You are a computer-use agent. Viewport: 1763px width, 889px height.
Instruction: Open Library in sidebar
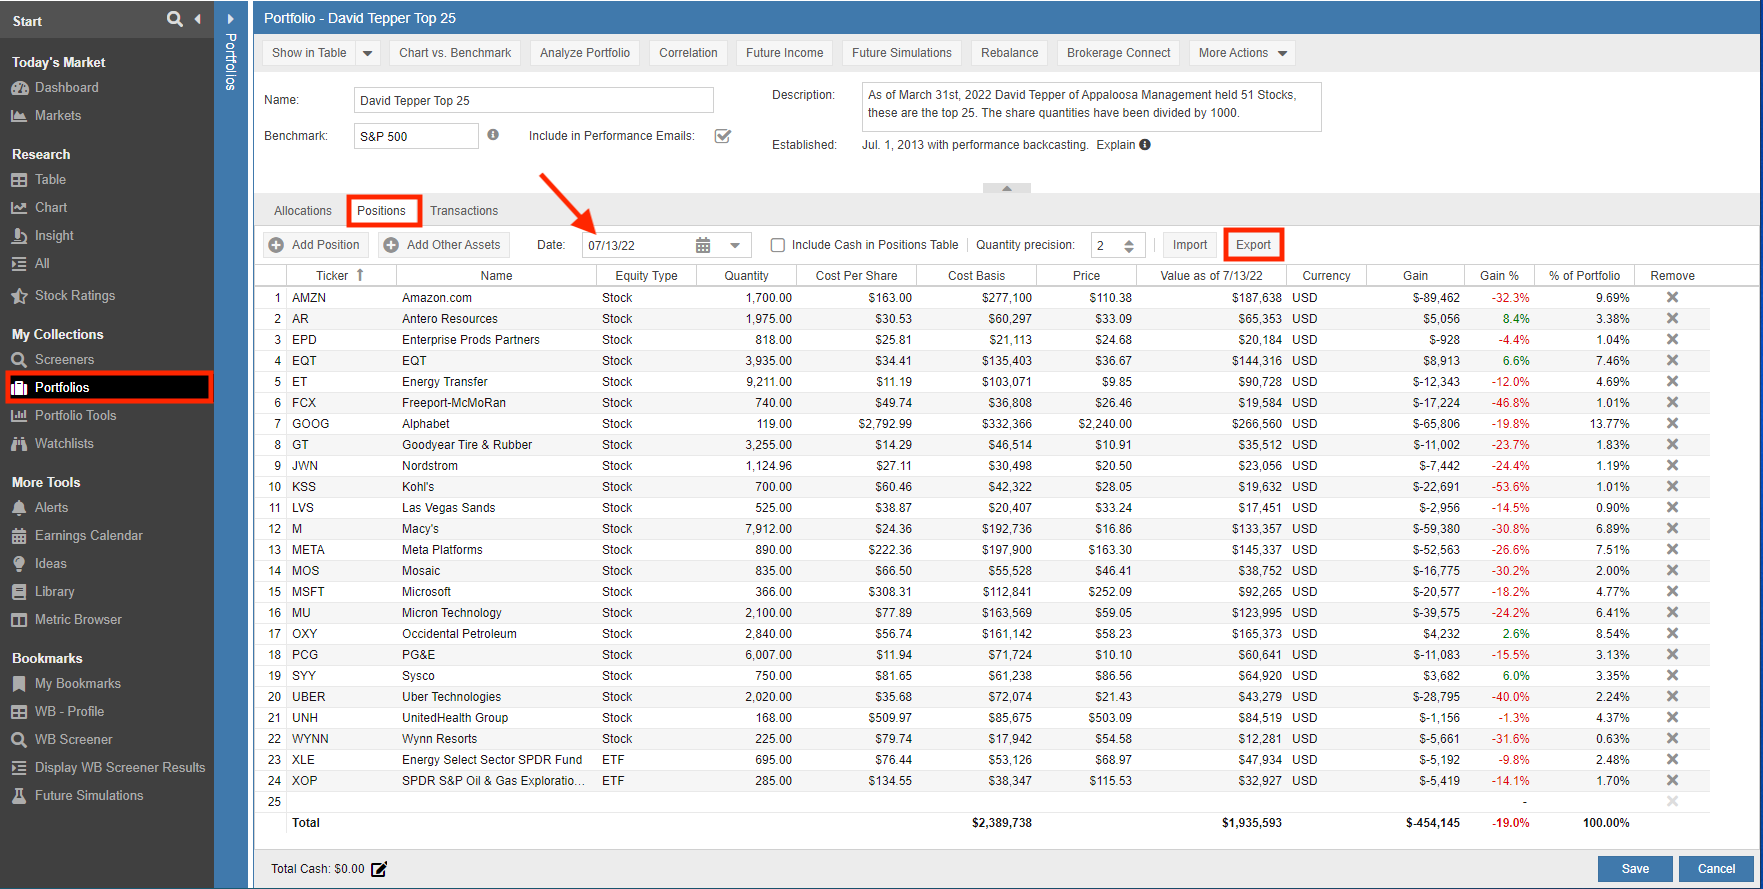point(54,592)
